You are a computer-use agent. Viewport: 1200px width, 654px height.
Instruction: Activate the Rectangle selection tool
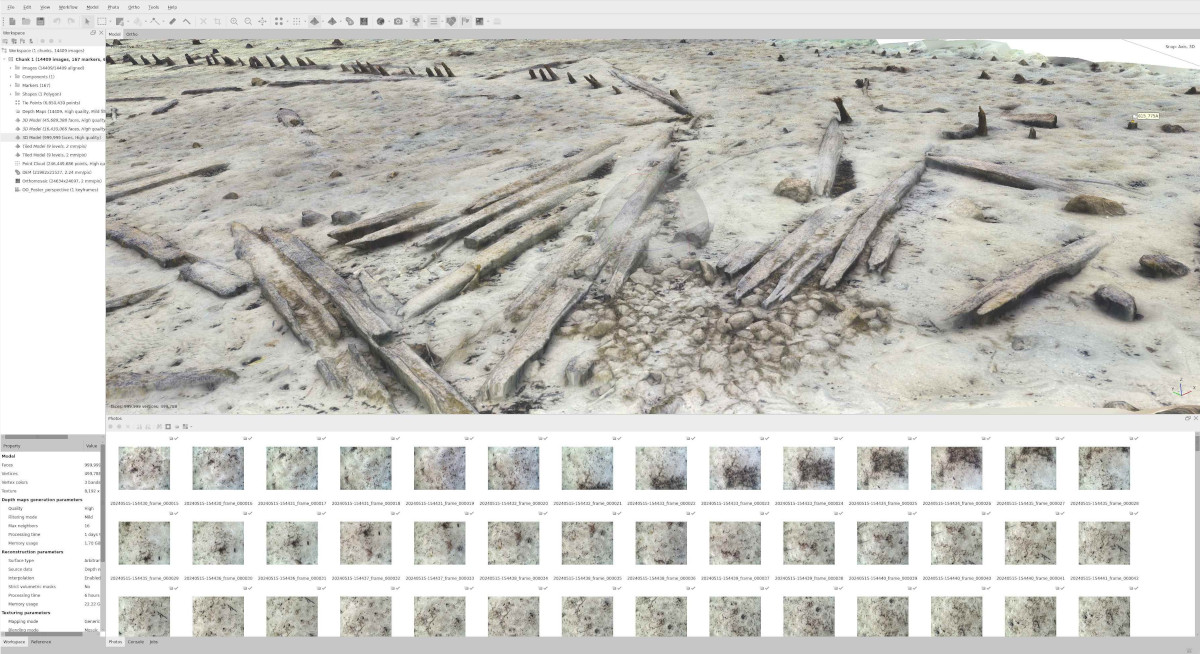click(101, 21)
